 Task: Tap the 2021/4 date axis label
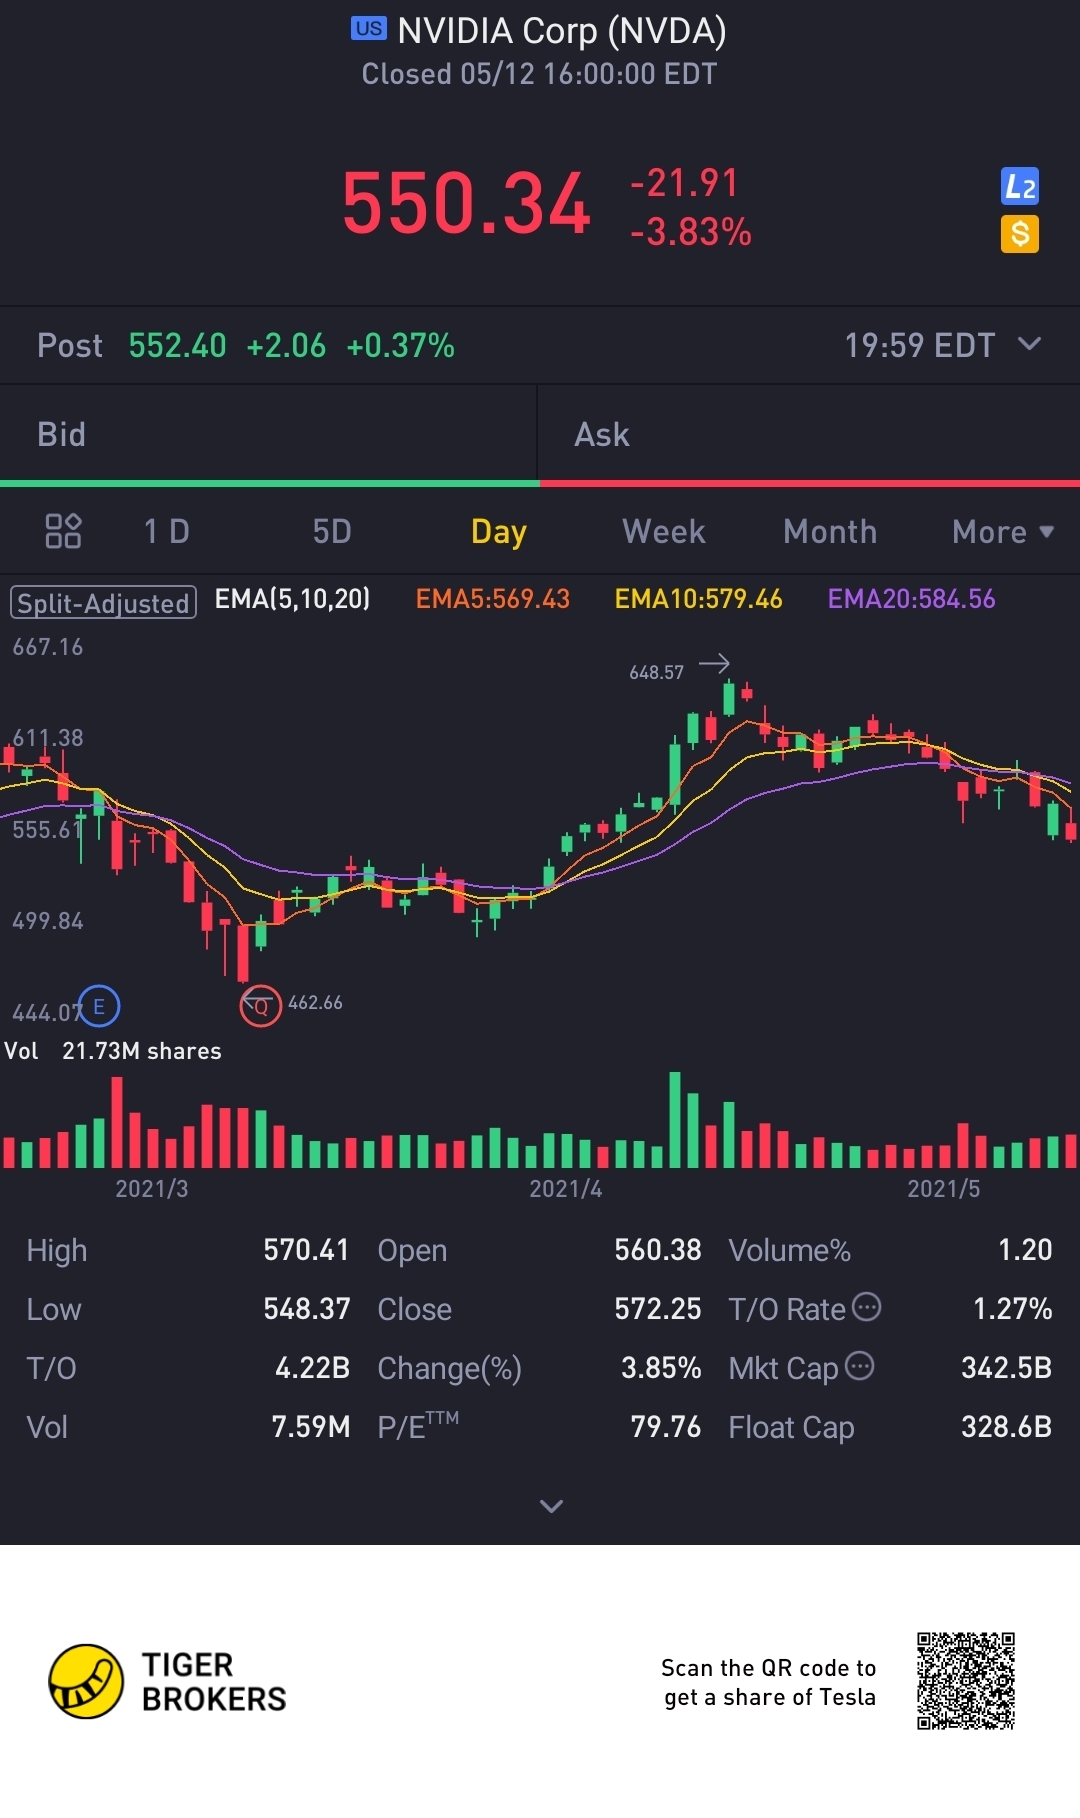566,1189
